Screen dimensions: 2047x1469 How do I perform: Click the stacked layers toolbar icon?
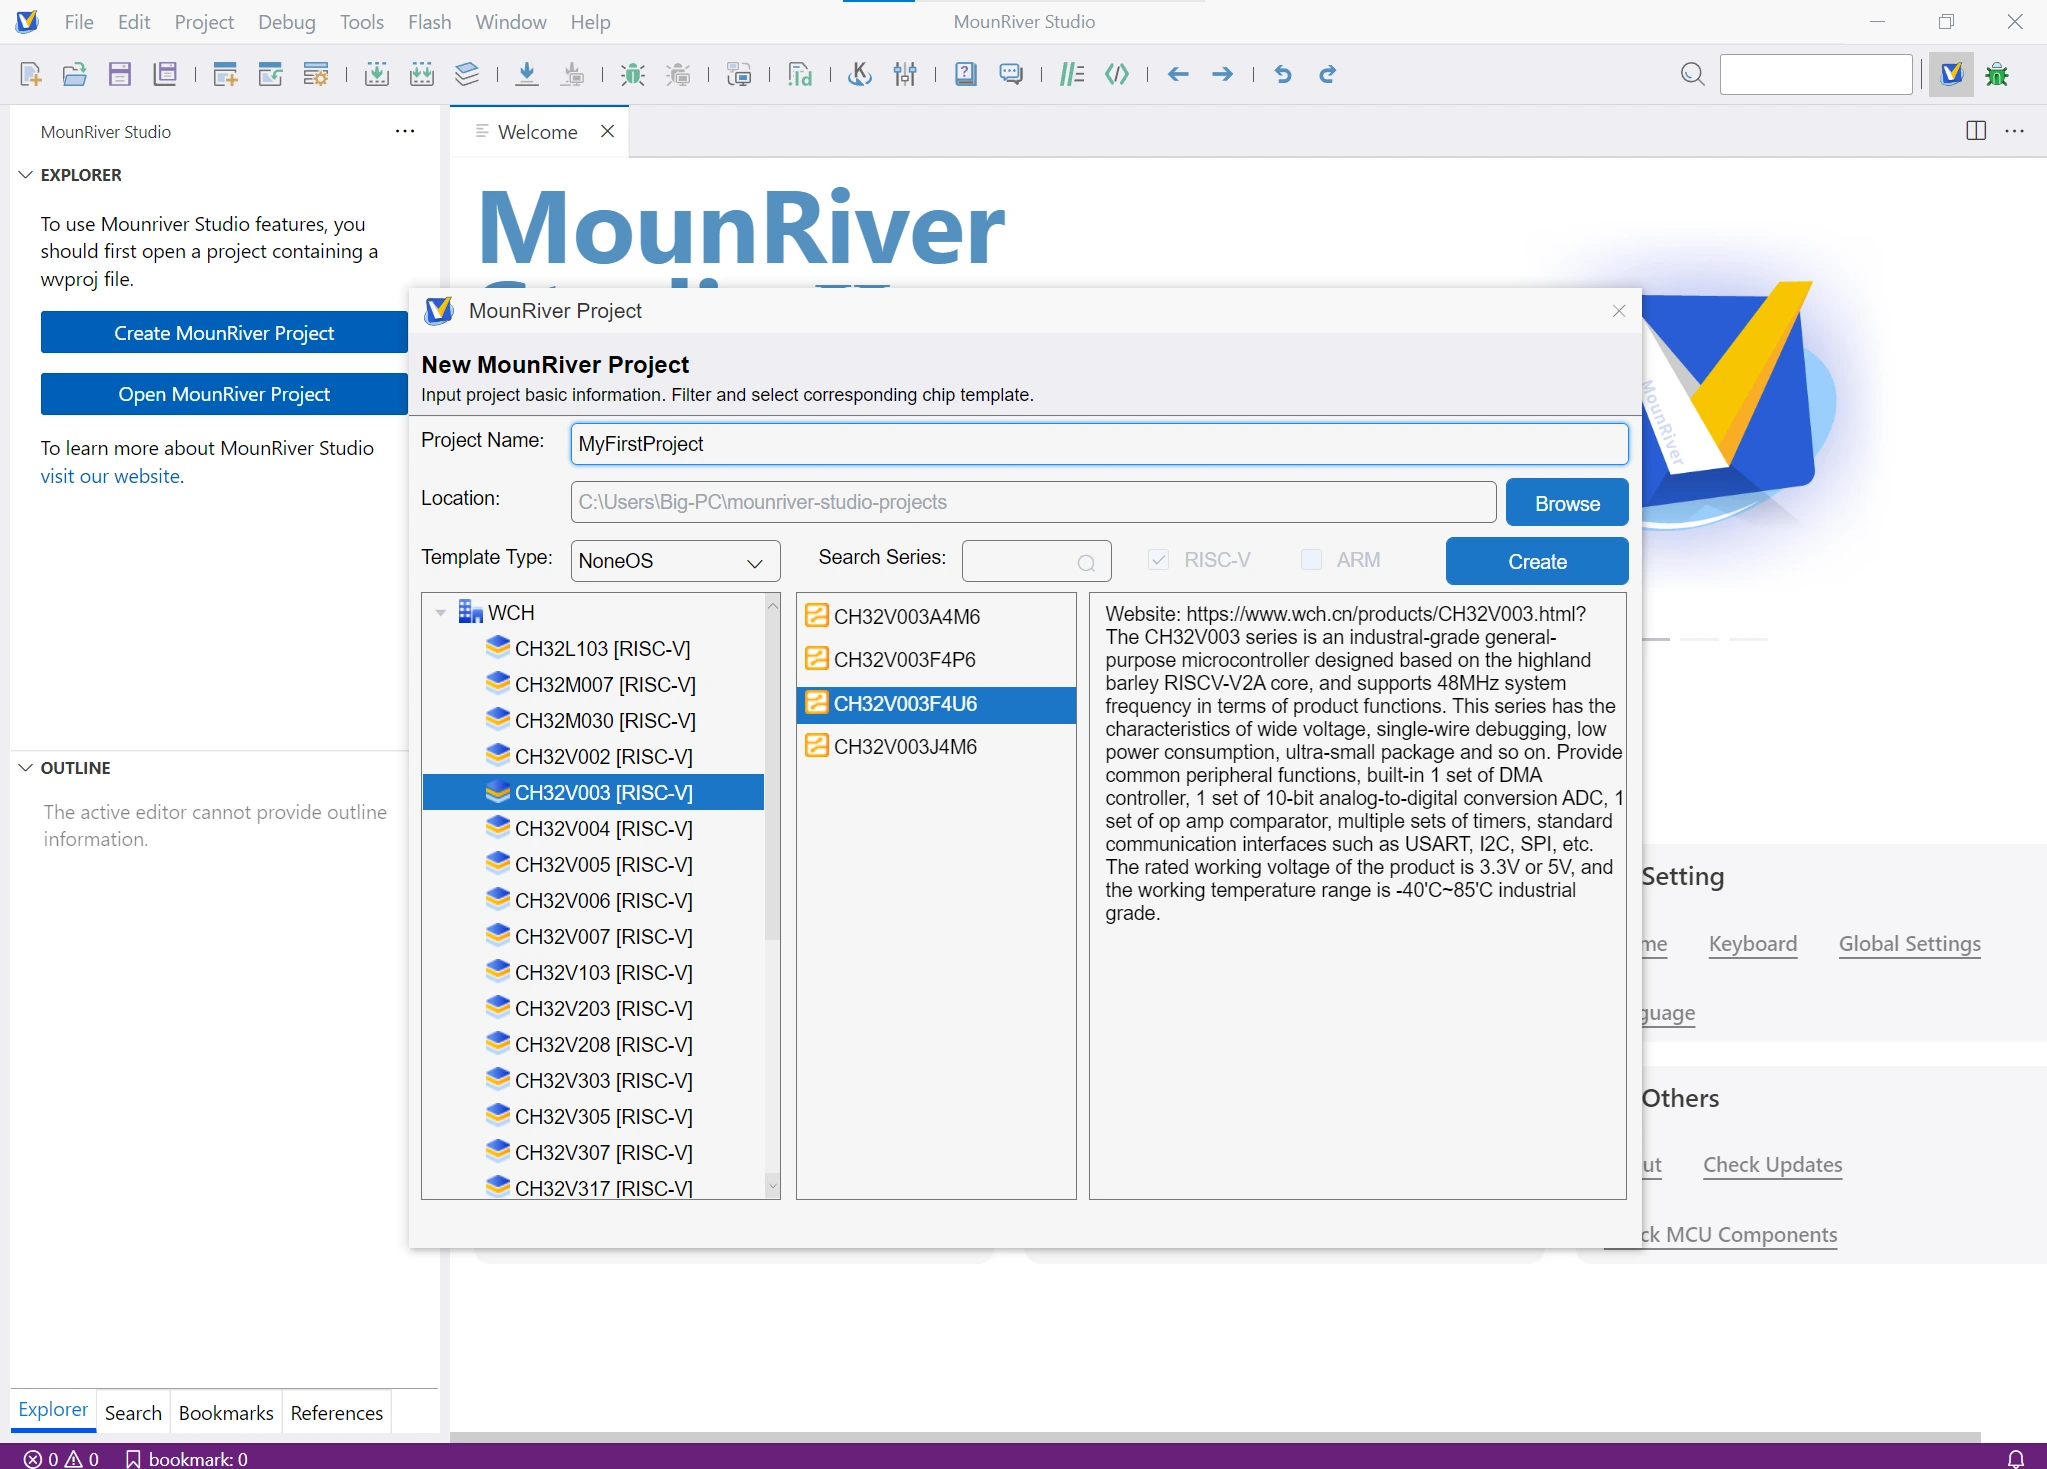[467, 74]
